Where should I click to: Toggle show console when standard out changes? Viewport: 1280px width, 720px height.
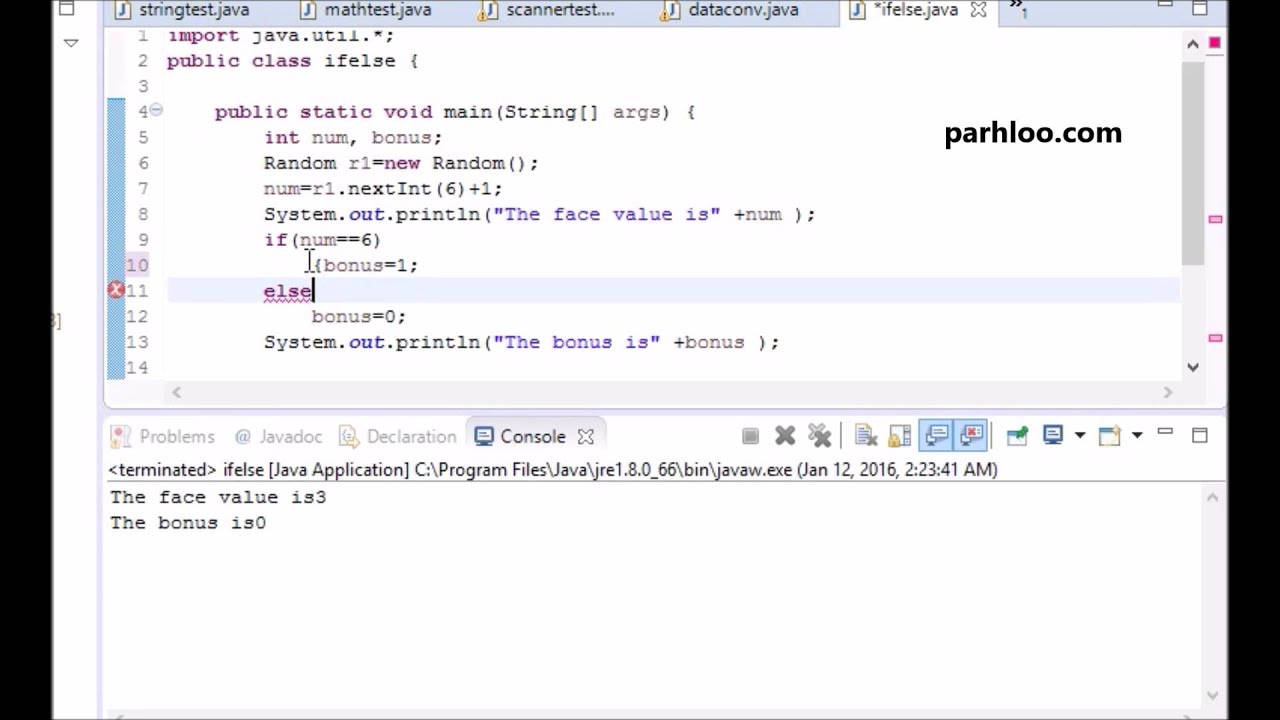click(x=937, y=436)
